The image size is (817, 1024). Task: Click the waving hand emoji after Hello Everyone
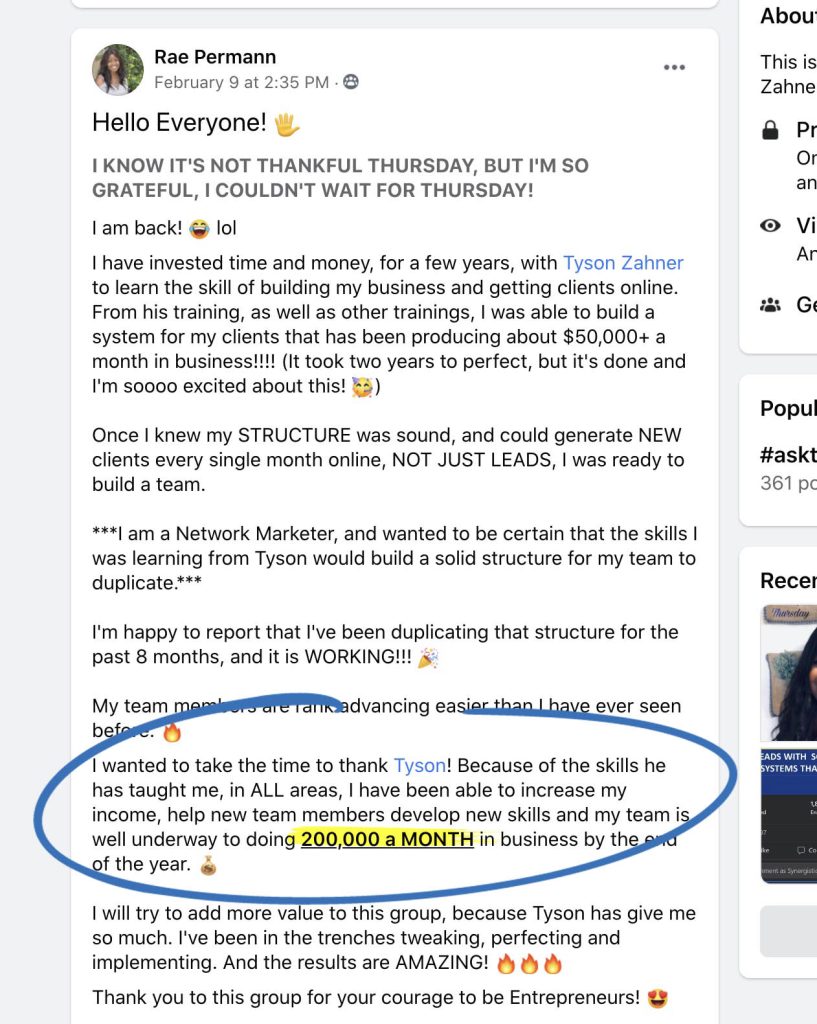(x=287, y=123)
